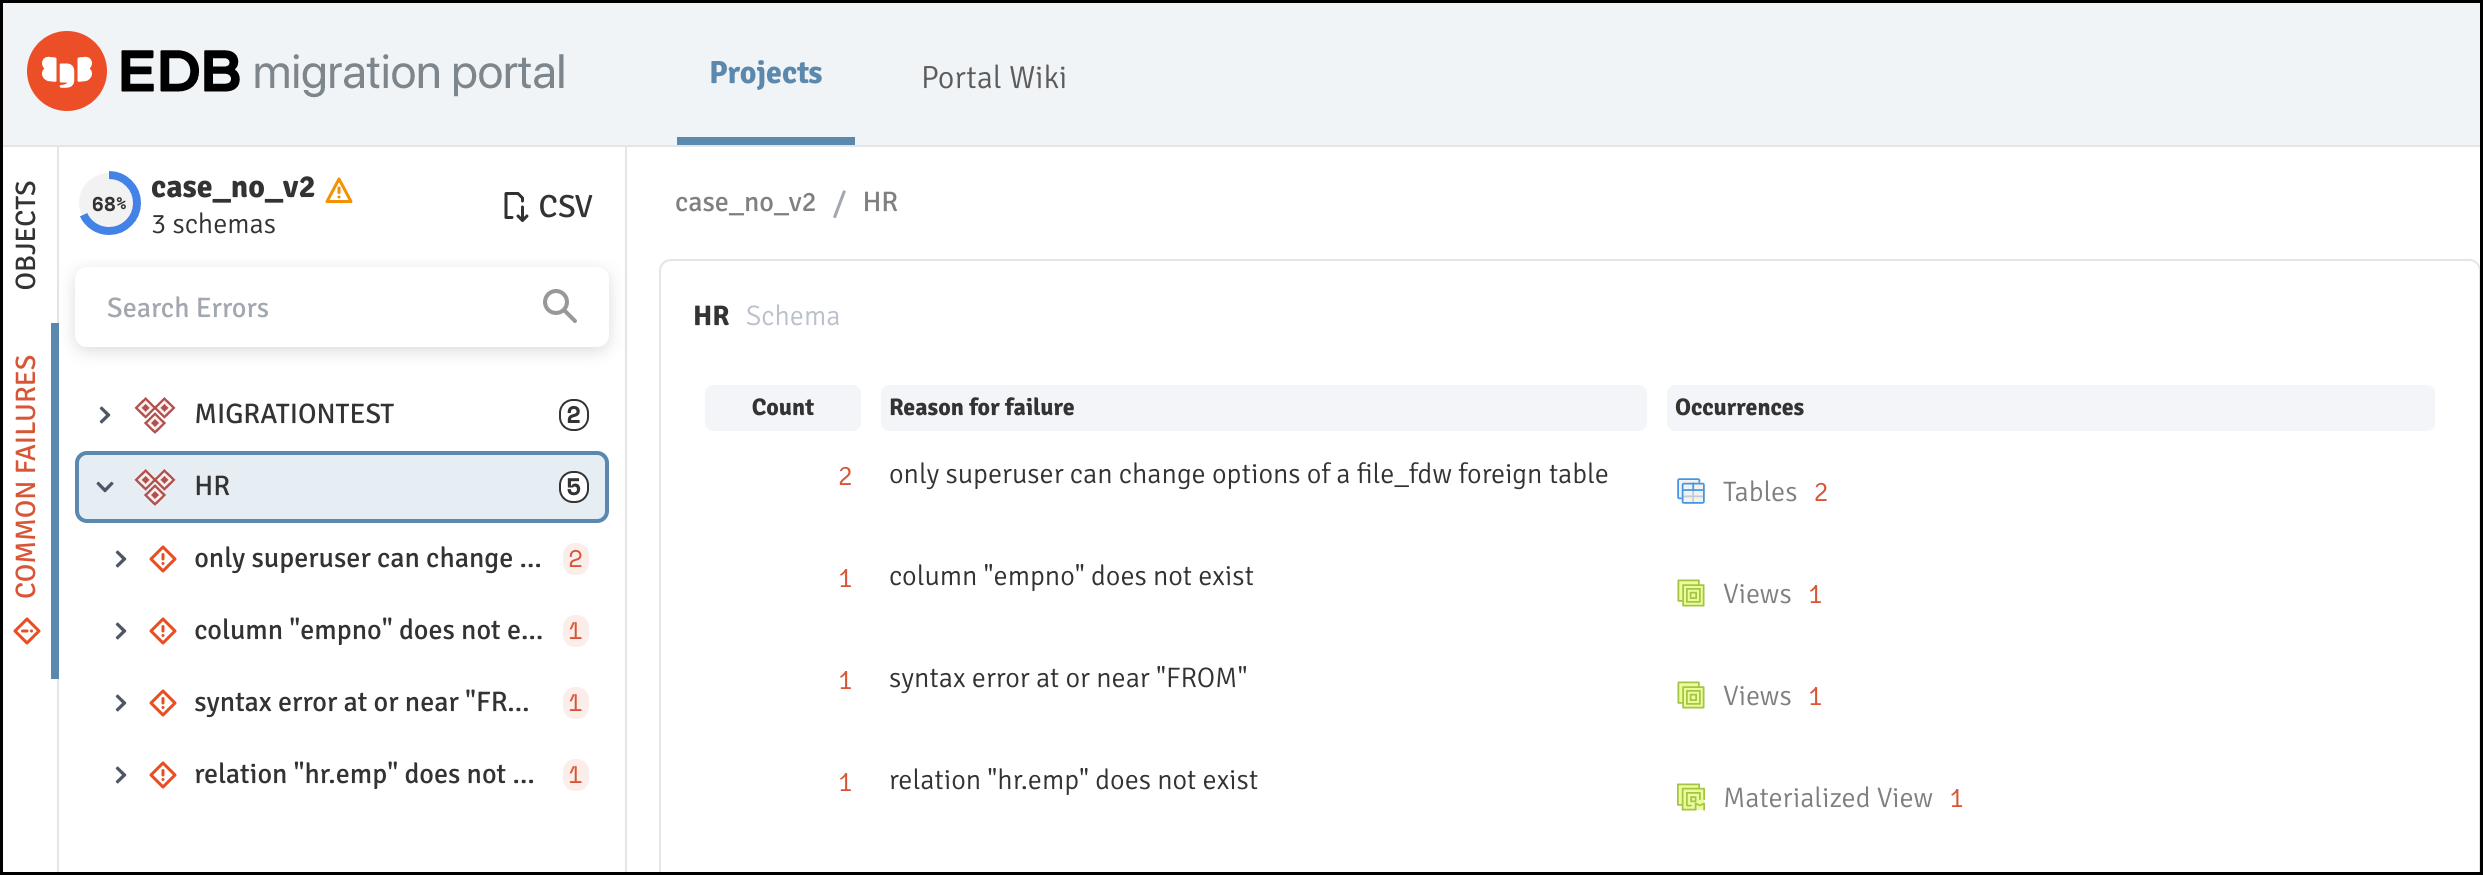Open the Portal Wiki tab
Image resolution: width=2483 pixels, height=875 pixels.
[x=994, y=77]
